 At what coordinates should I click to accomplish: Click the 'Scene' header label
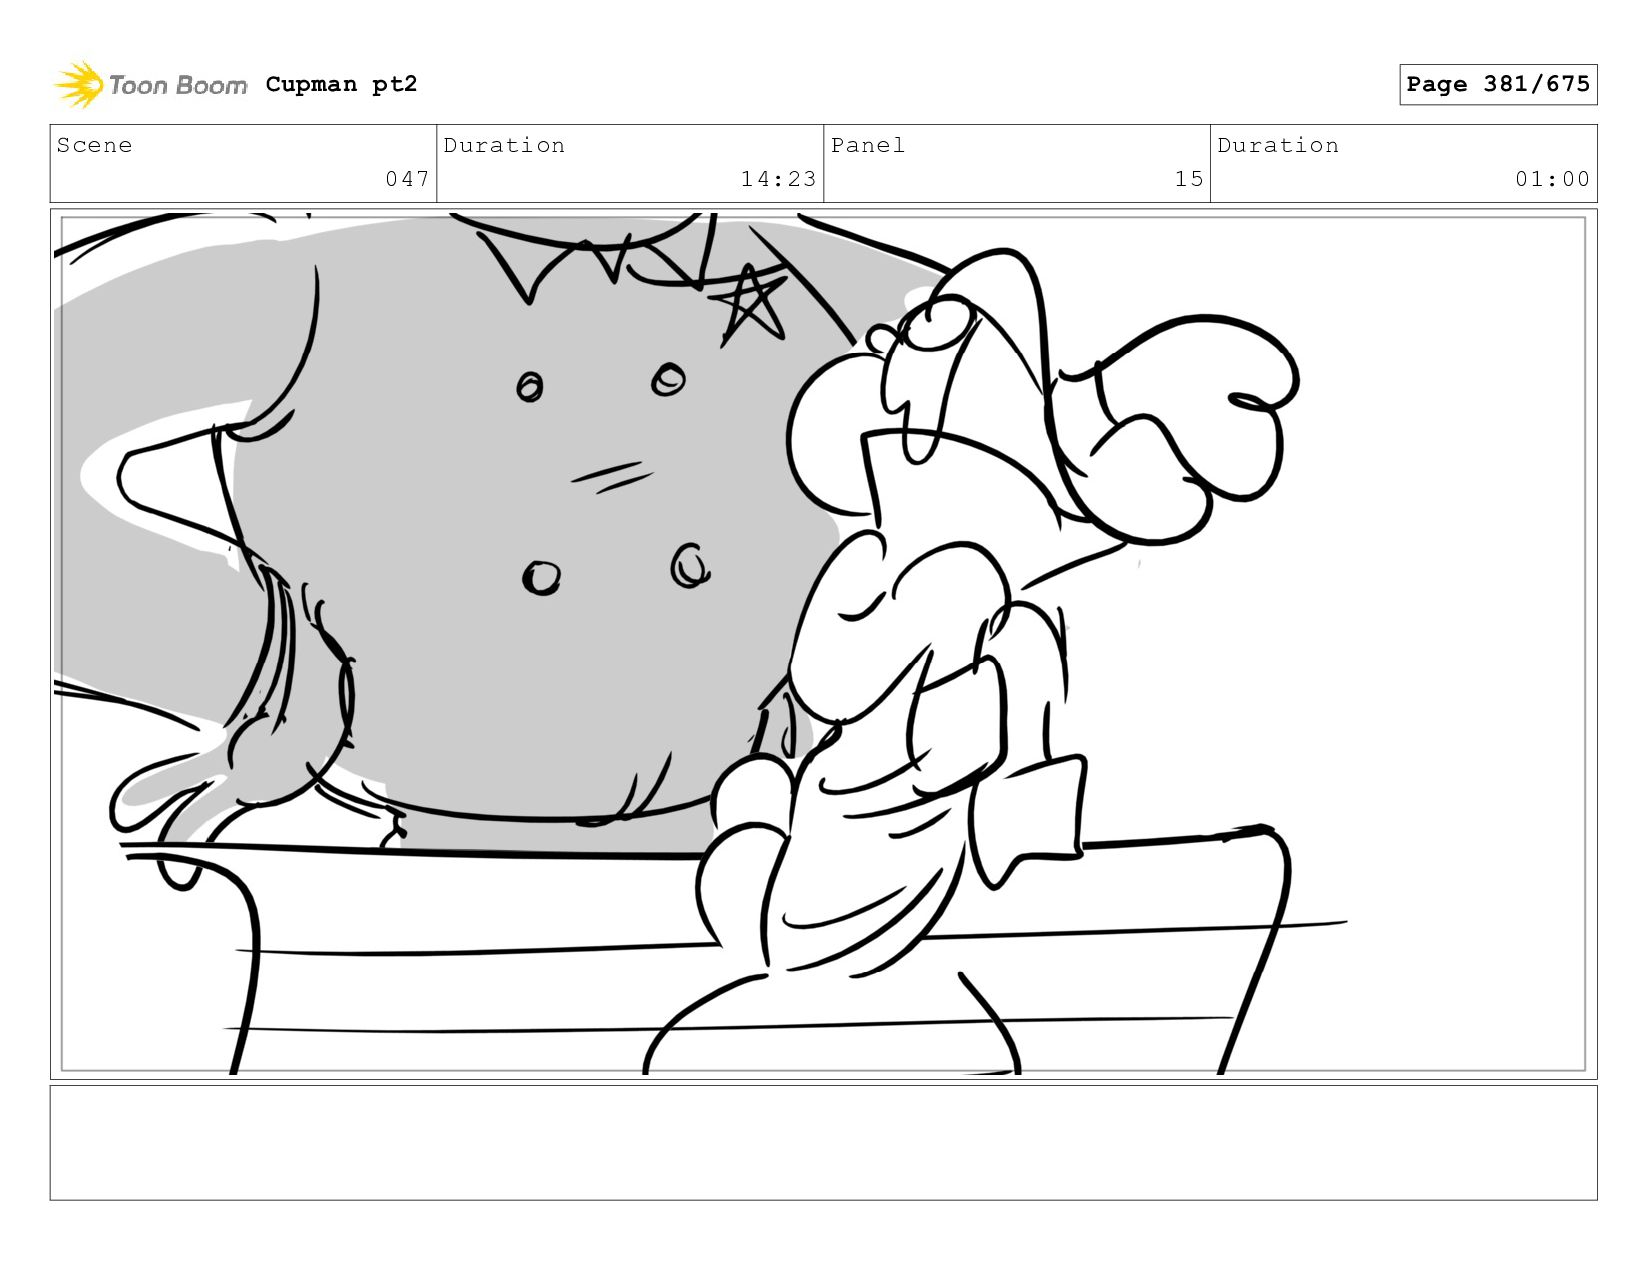94,145
